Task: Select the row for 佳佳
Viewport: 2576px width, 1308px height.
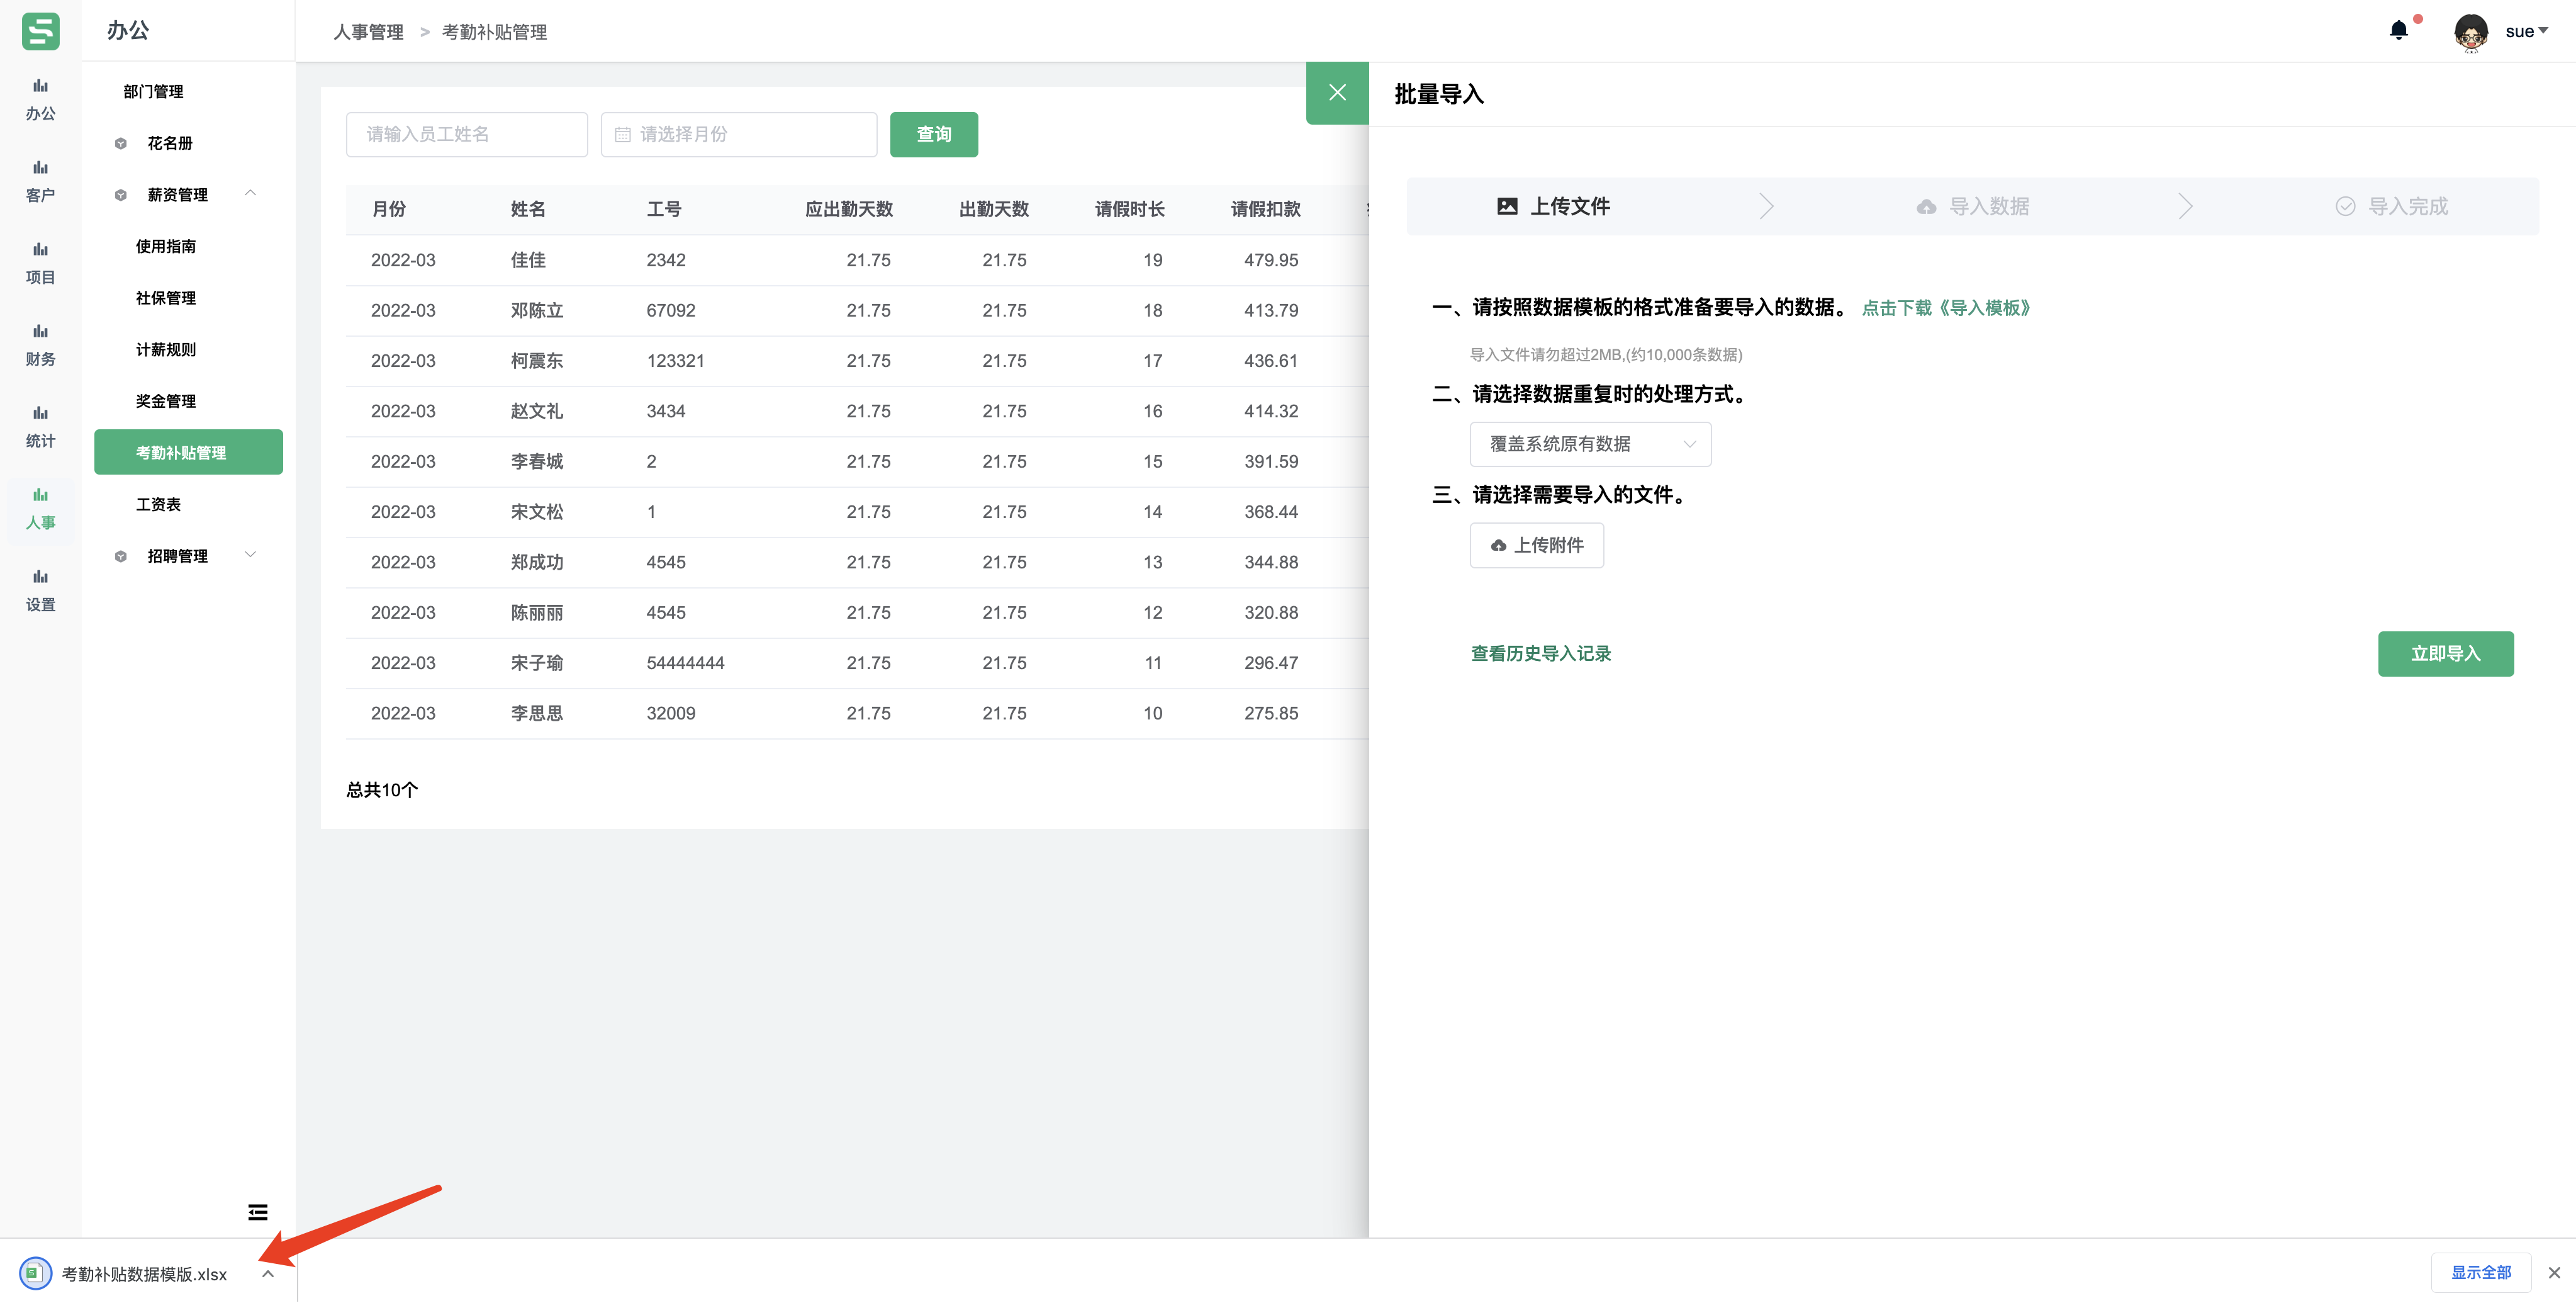Action: click(857, 260)
